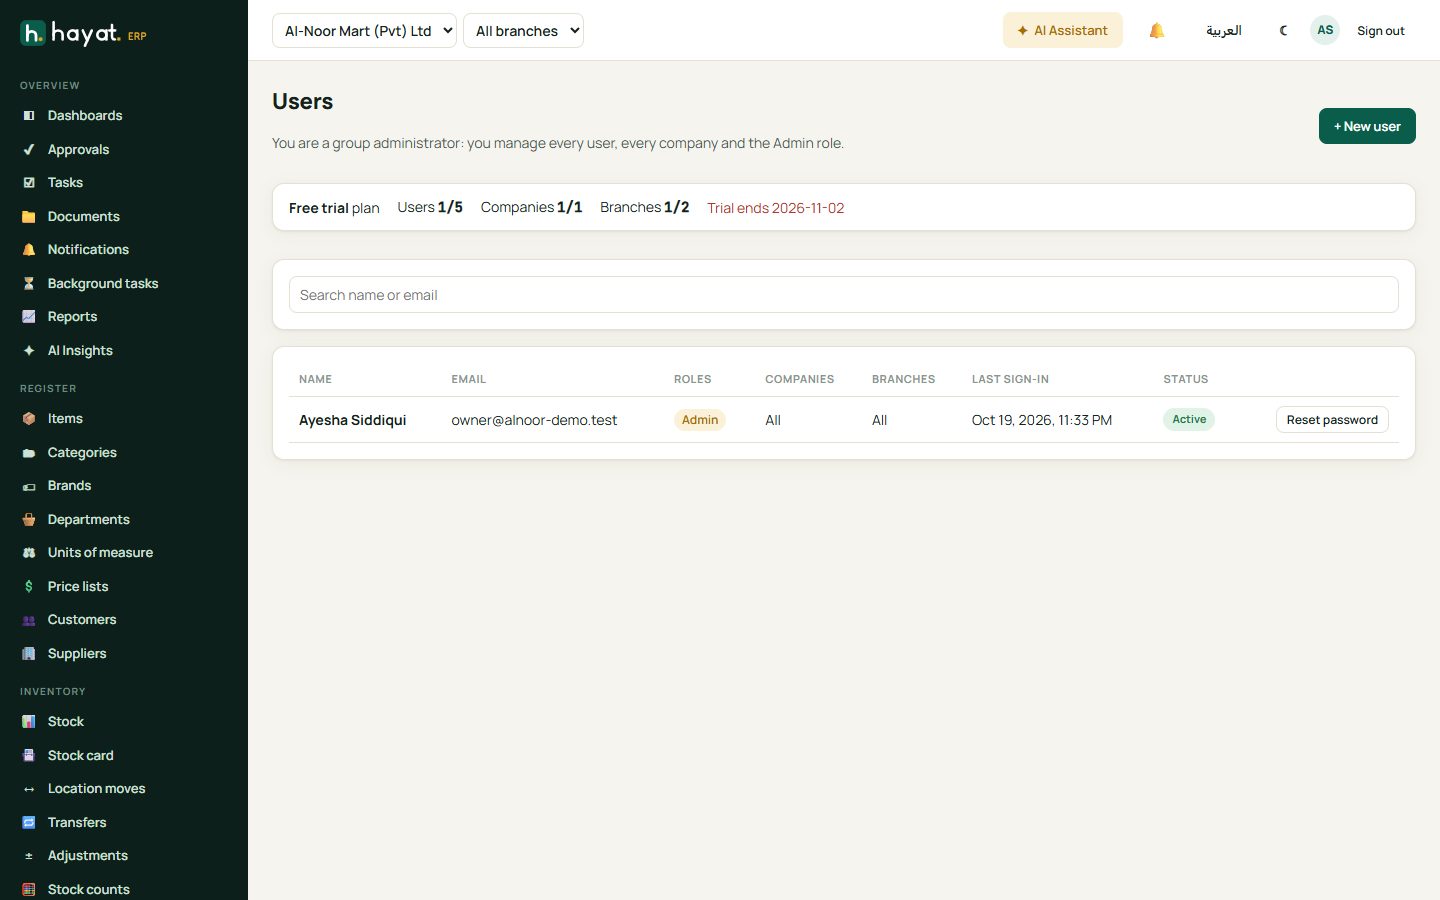The height and width of the screenshot is (900, 1440).
Task: Click the Items box icon
Action: click(29, 419)
